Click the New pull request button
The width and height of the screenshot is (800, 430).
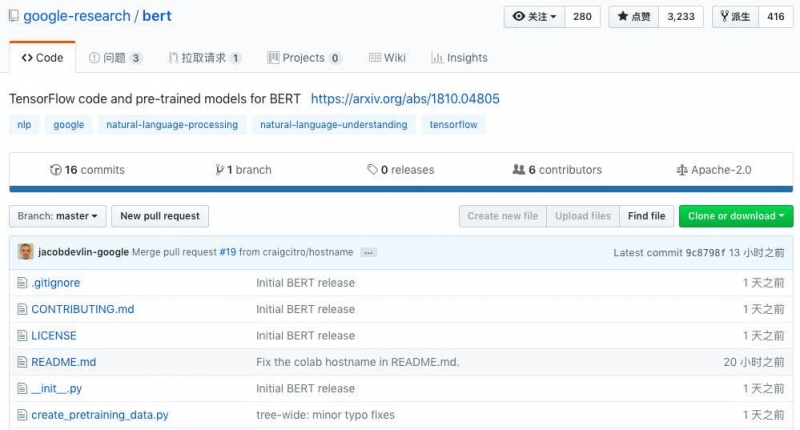[x=160, y=216]
